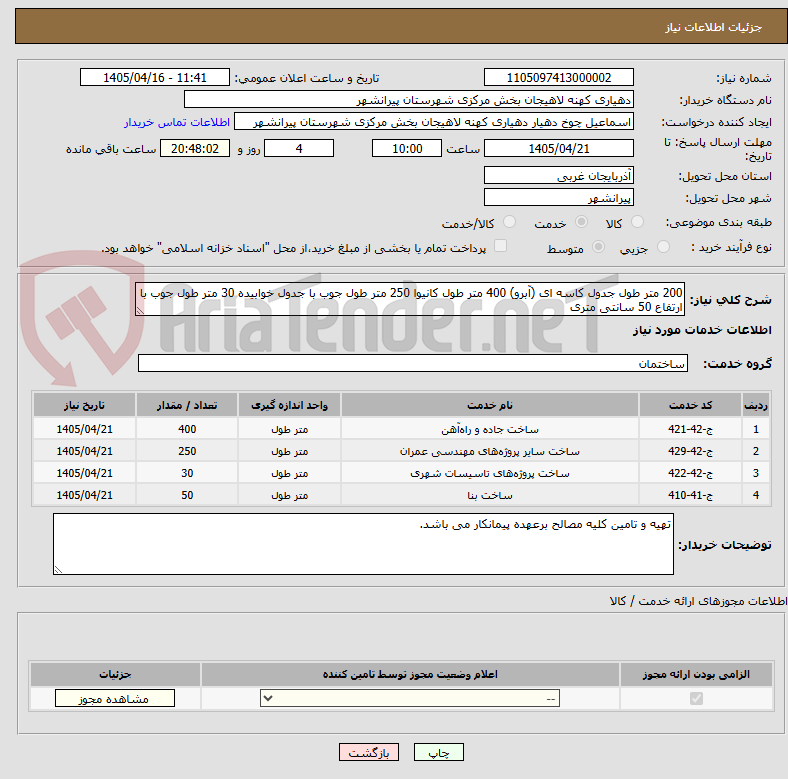Screen dimensions: 788x779
Task: Toggle the mandatory permit checkbox
Action: [696, 698]
